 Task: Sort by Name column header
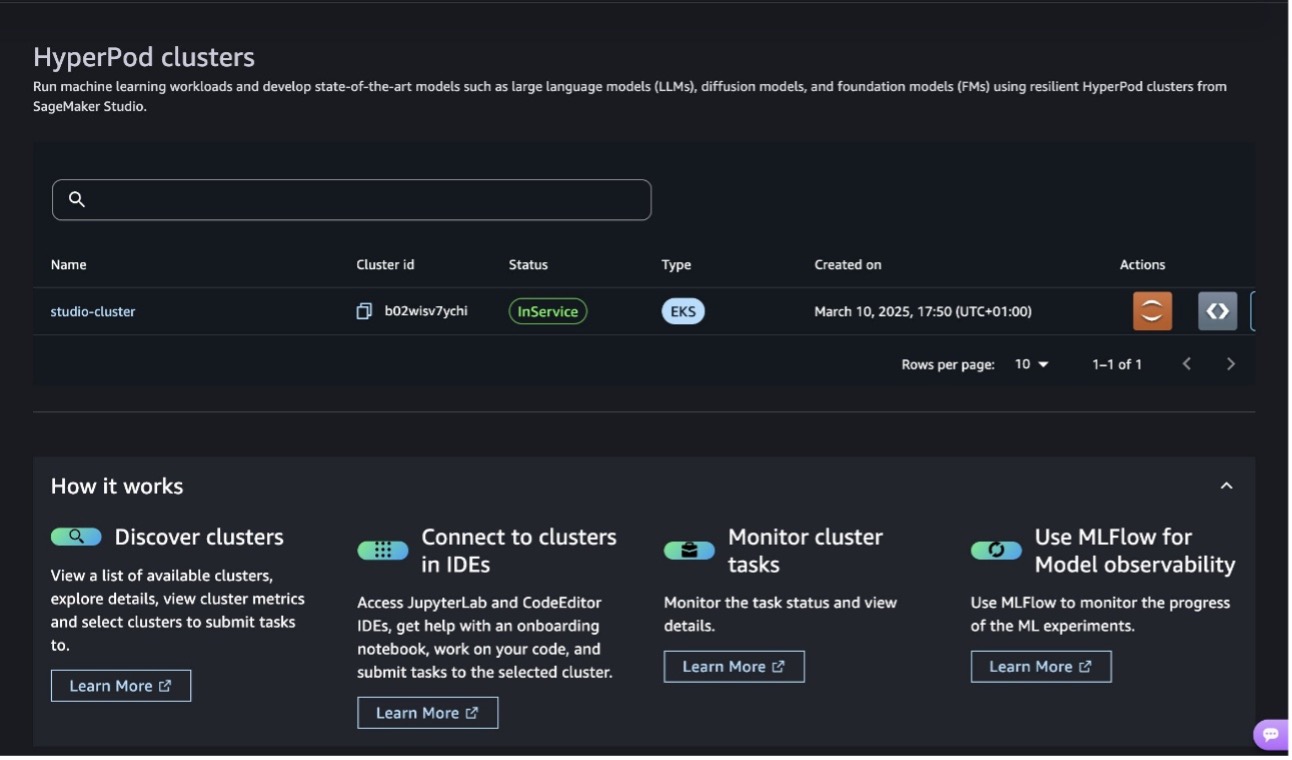pos(69,265)
